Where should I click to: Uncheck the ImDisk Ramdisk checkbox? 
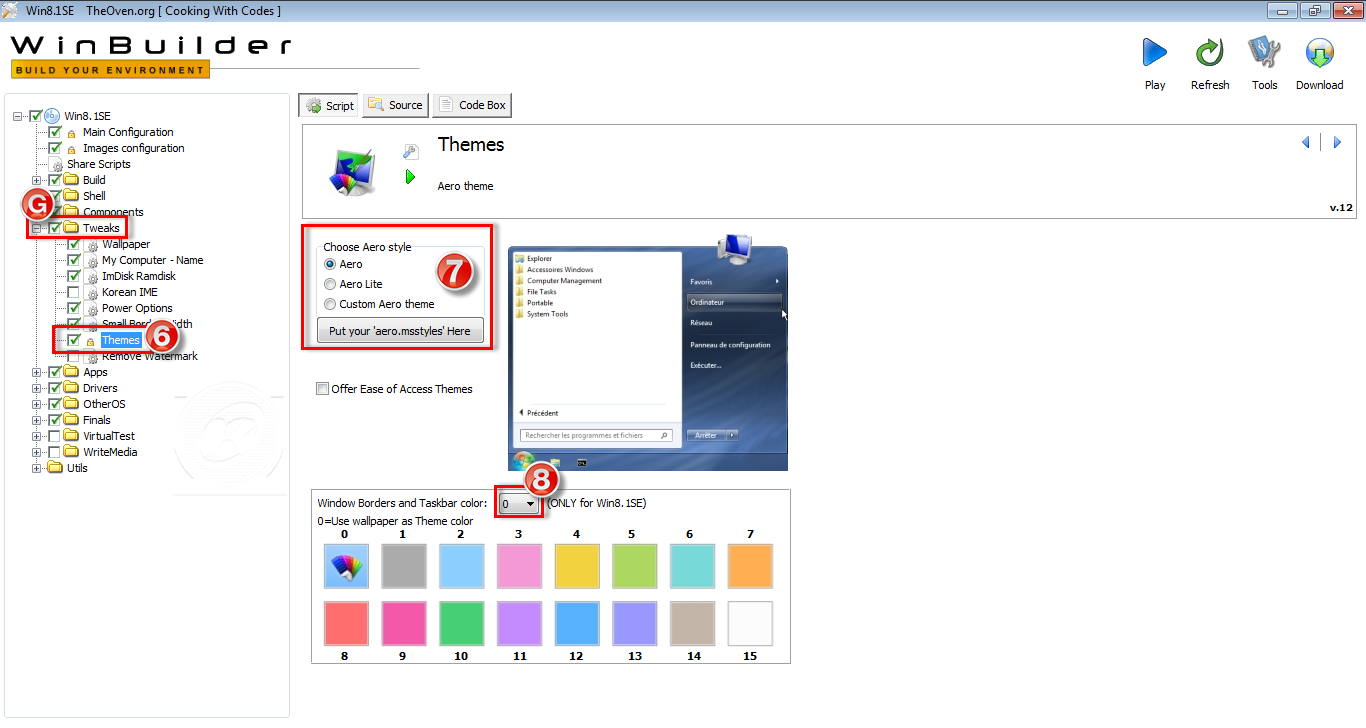pyautogui.click(x=74, y=276)
